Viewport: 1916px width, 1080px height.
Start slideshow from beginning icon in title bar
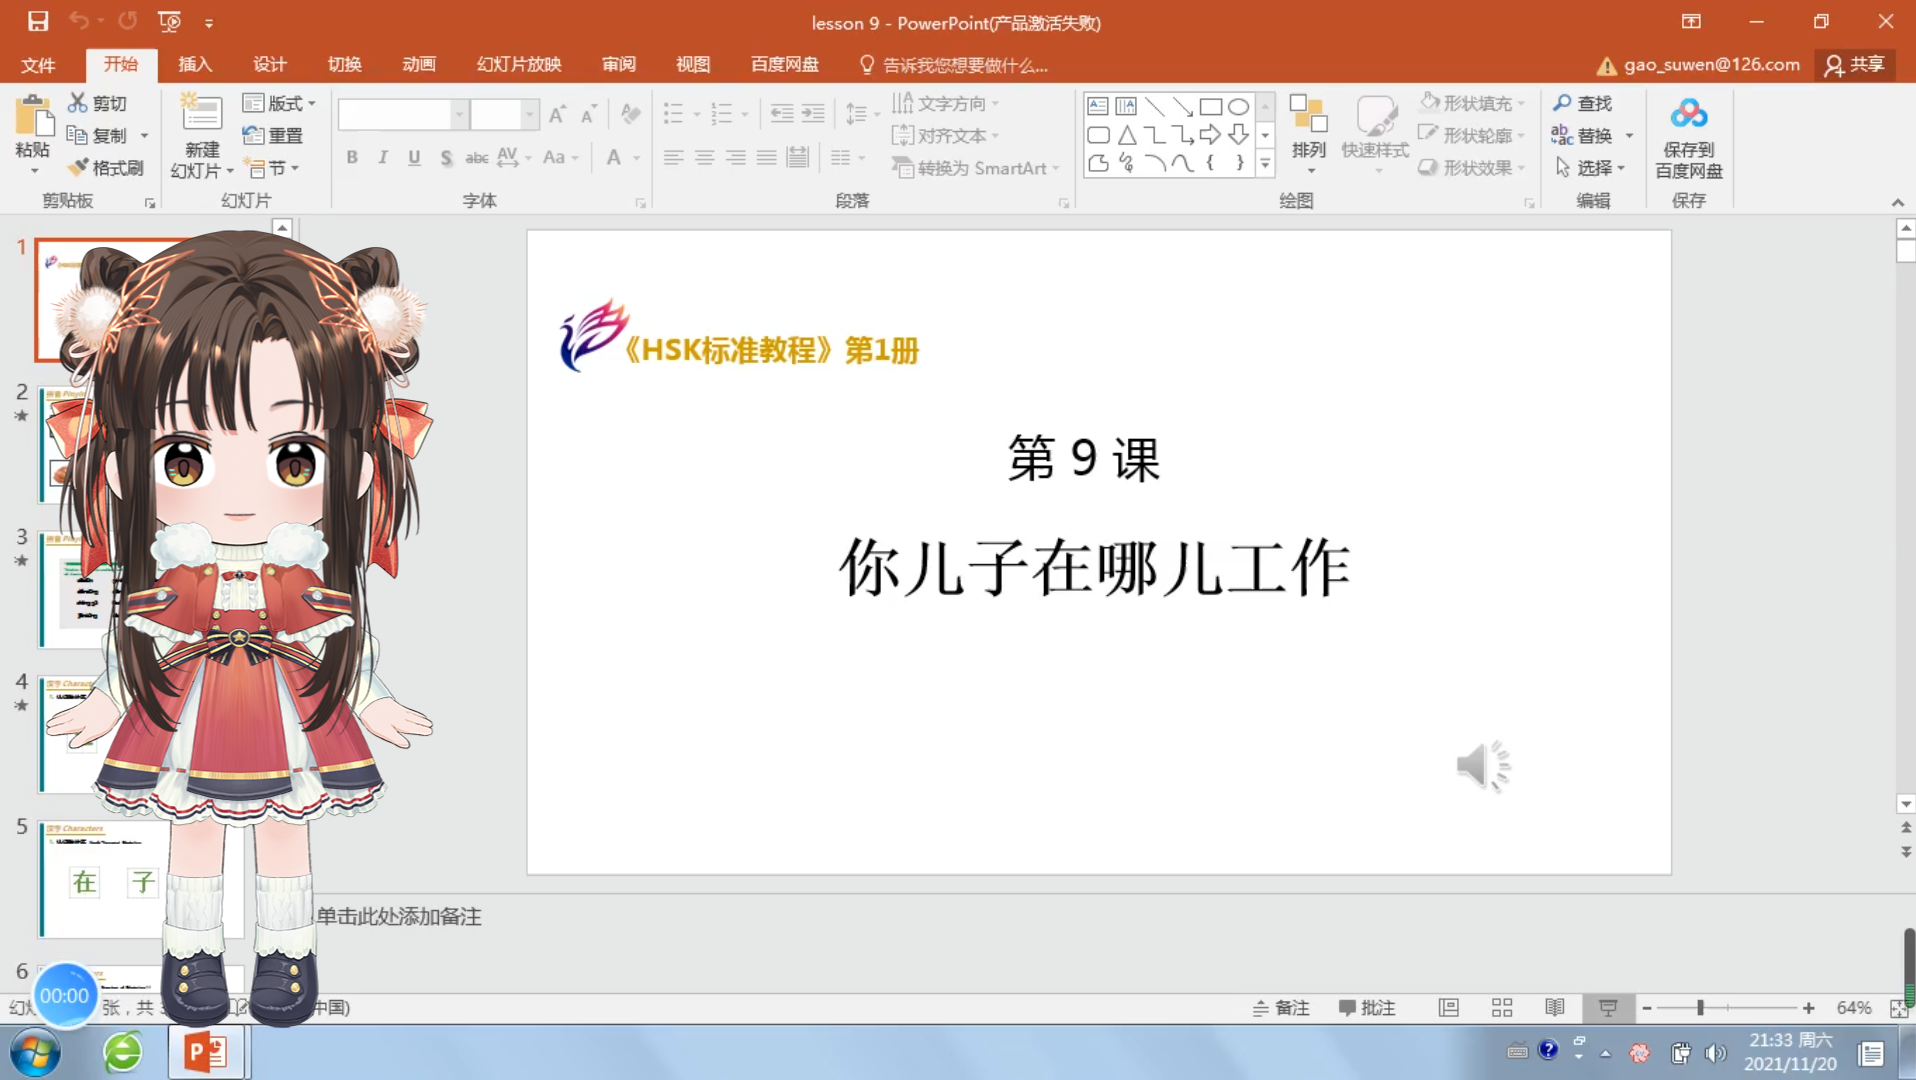click(x=170, y=21)
